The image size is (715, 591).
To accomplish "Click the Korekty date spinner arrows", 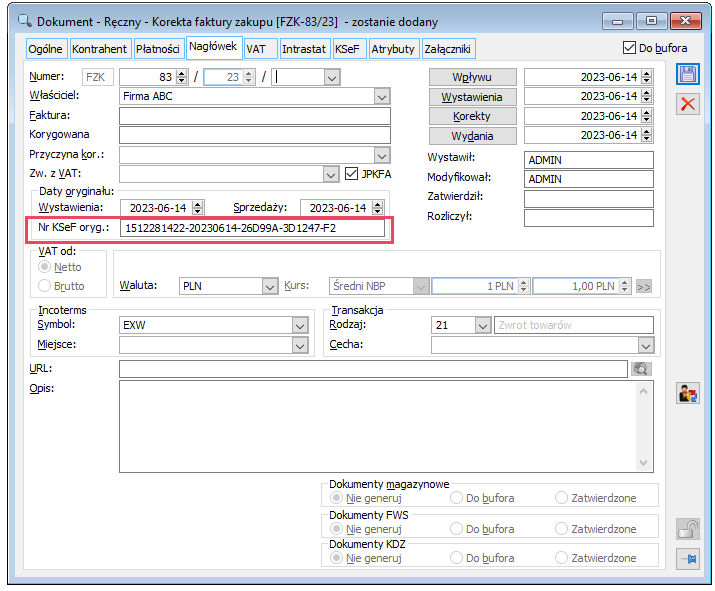I will click(x=646, y=116).
